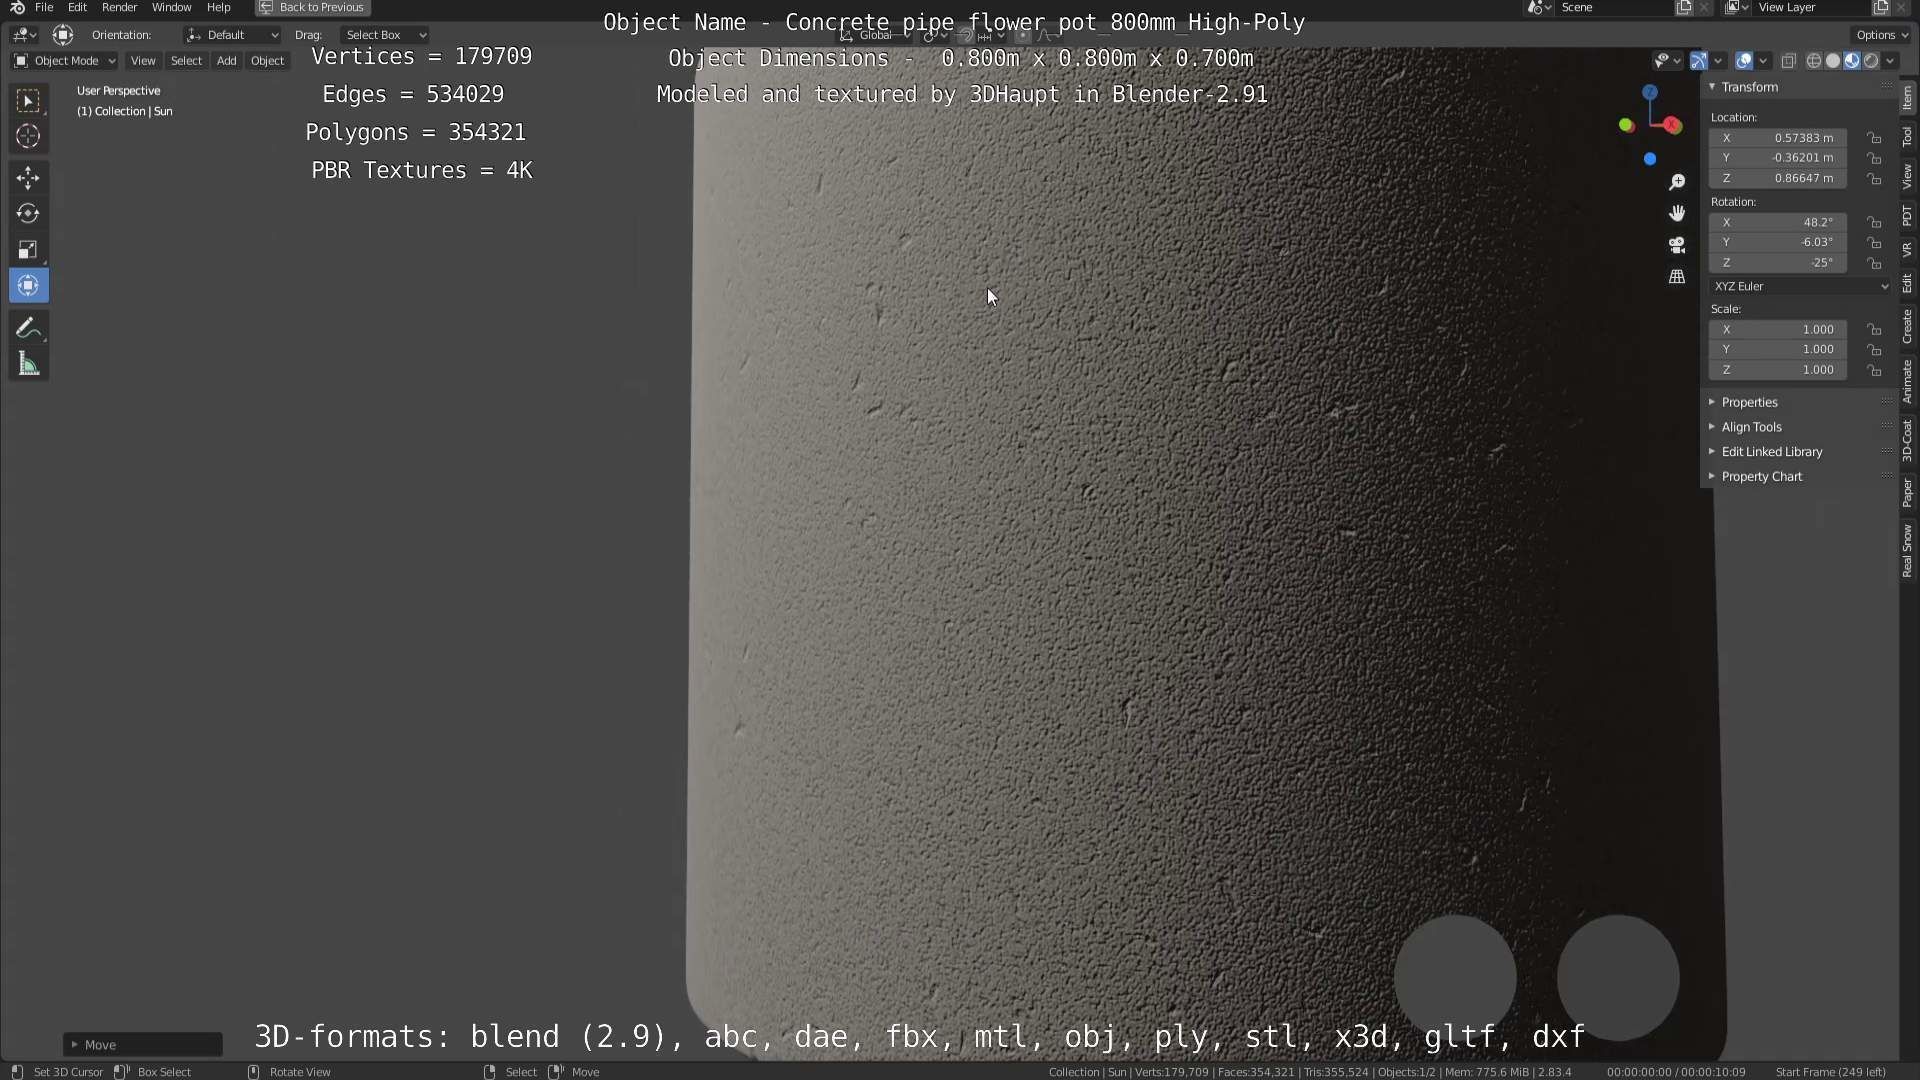
Task: Switch to orthographic grid view icon
Action: click(x=1677, y=277)
